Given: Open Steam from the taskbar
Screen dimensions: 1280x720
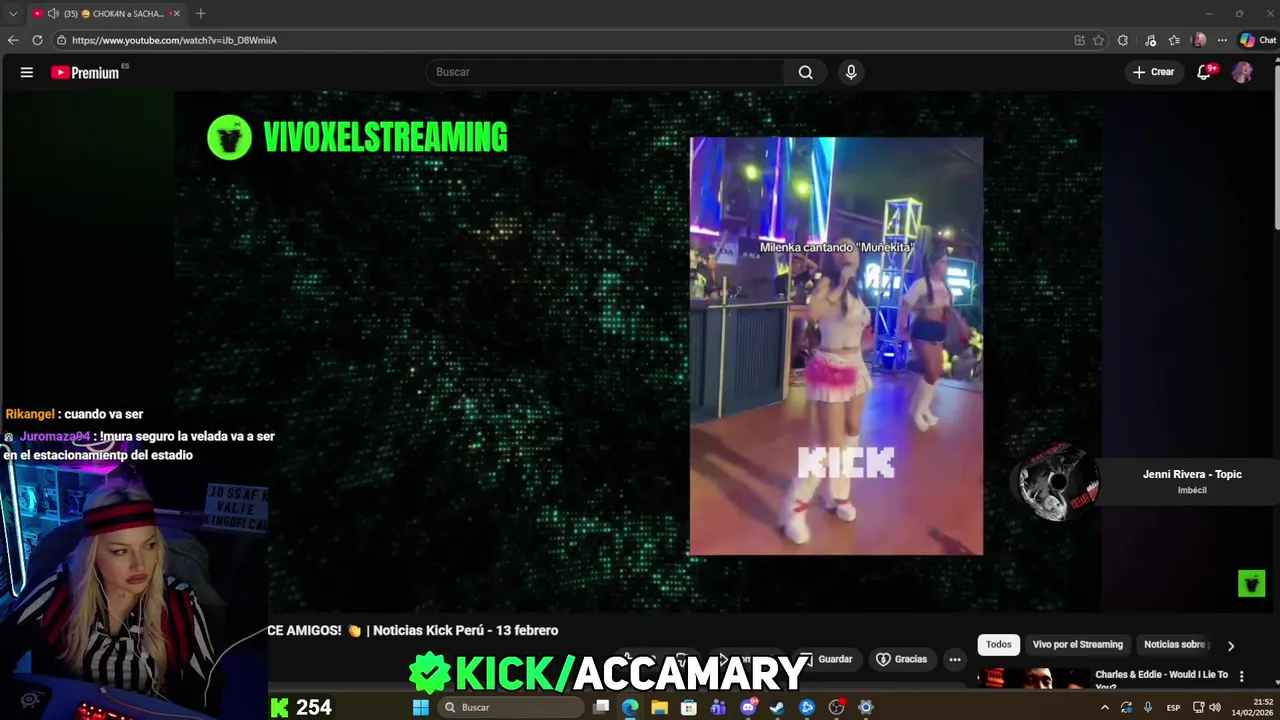Looking at the screenshot, I should [777, 707].
